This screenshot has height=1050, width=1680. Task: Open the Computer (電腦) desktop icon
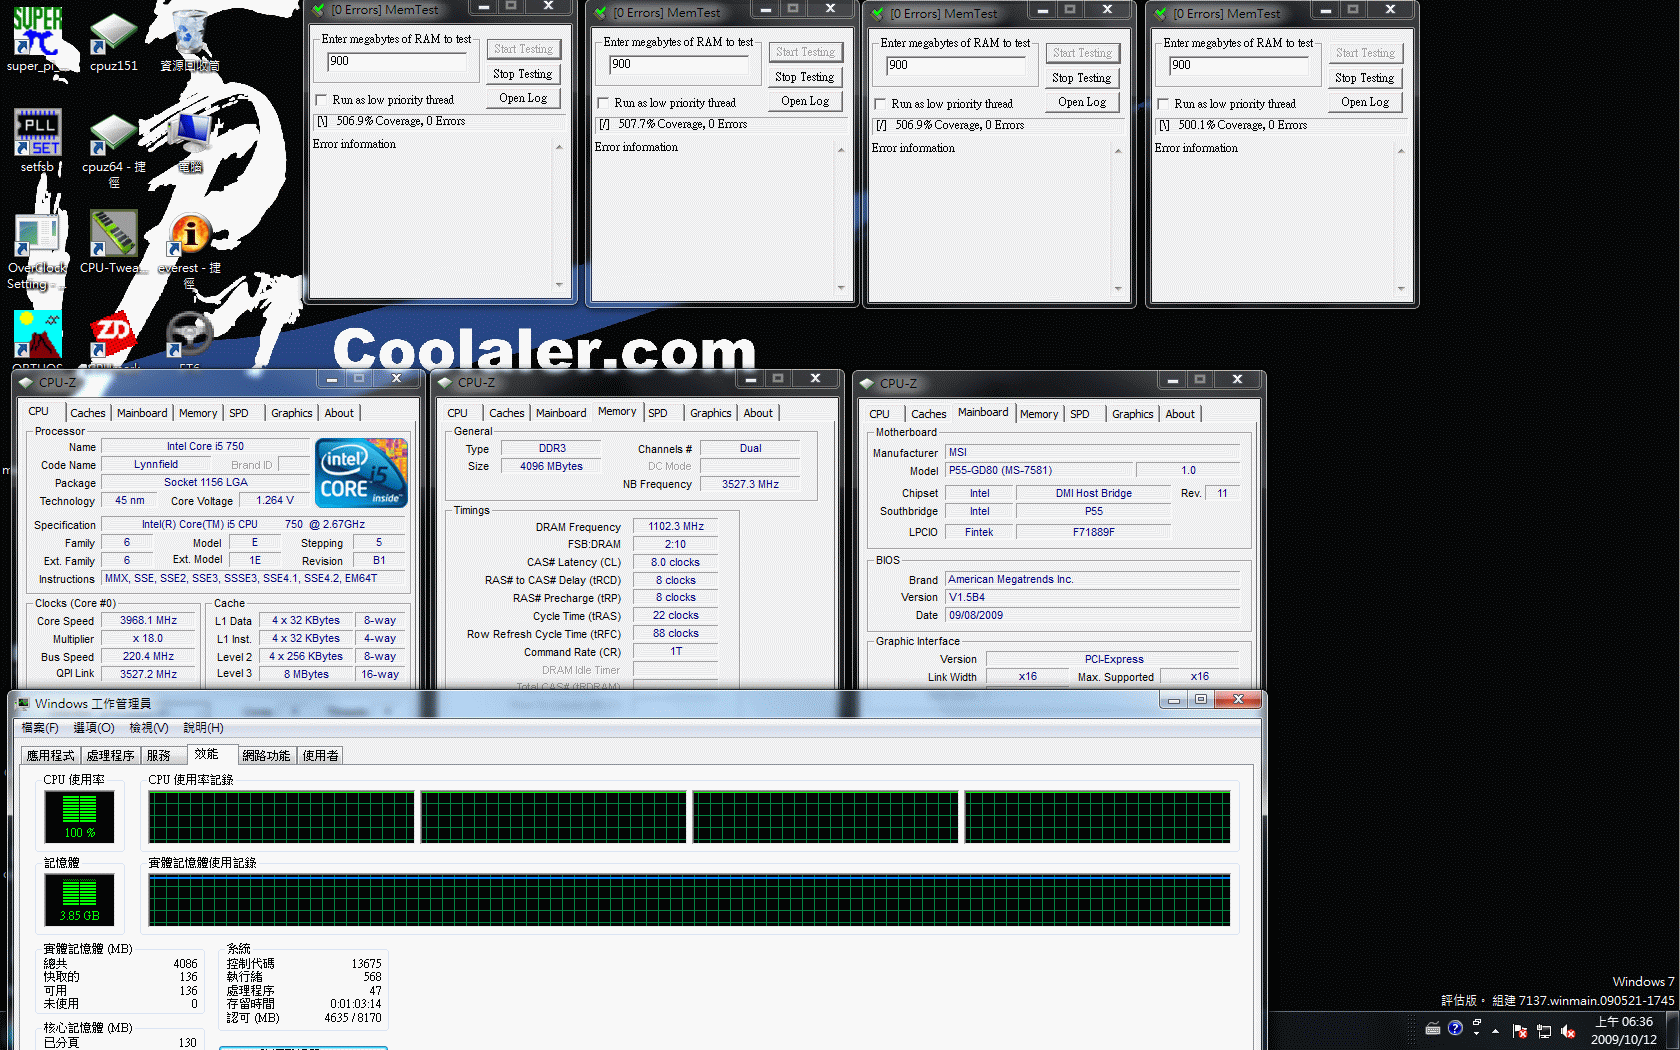coord(190,140)
